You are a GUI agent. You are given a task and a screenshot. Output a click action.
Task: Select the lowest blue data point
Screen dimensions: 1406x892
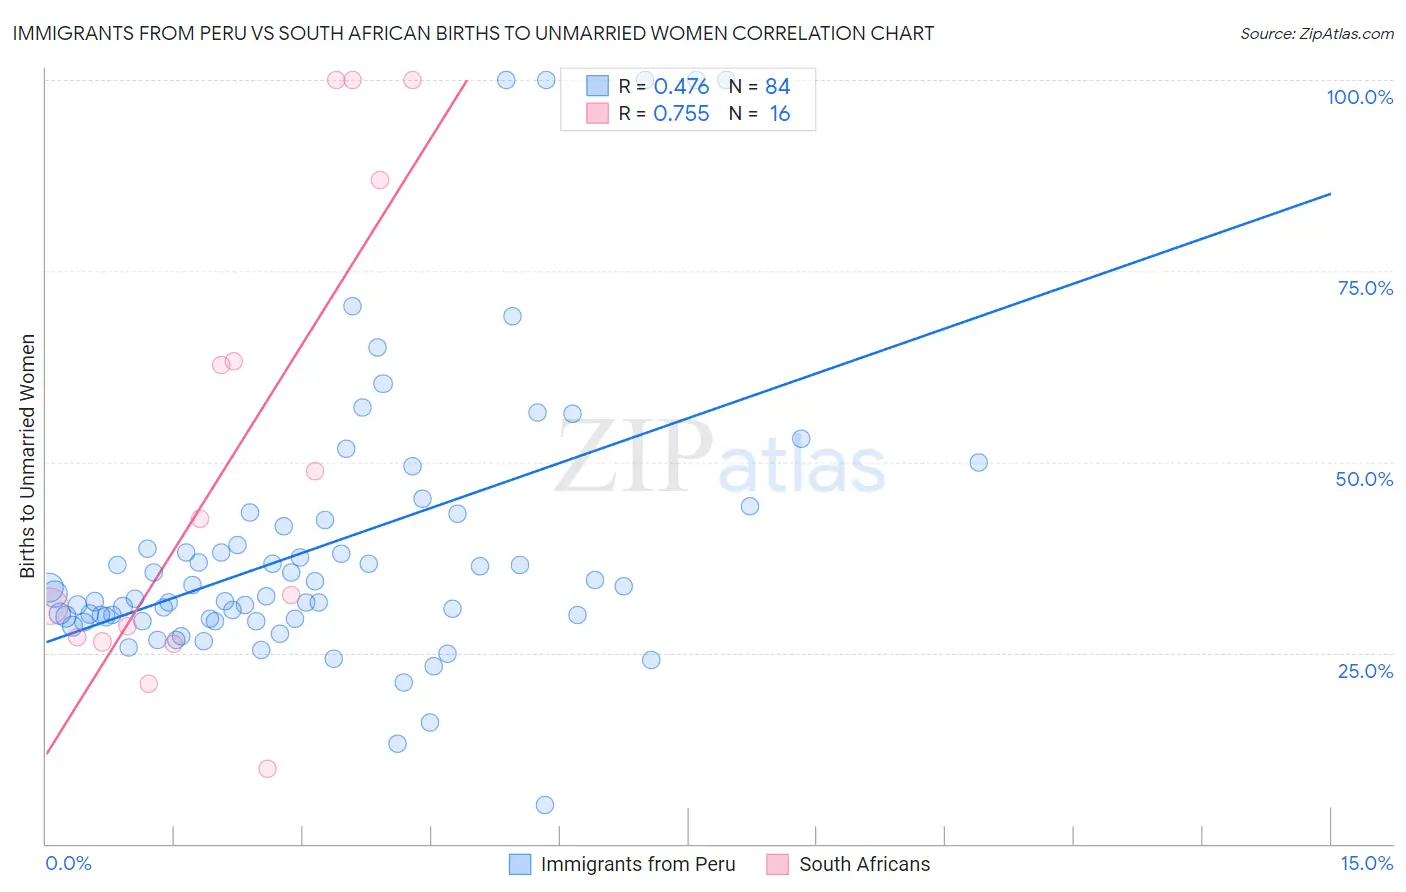[545, 805]
